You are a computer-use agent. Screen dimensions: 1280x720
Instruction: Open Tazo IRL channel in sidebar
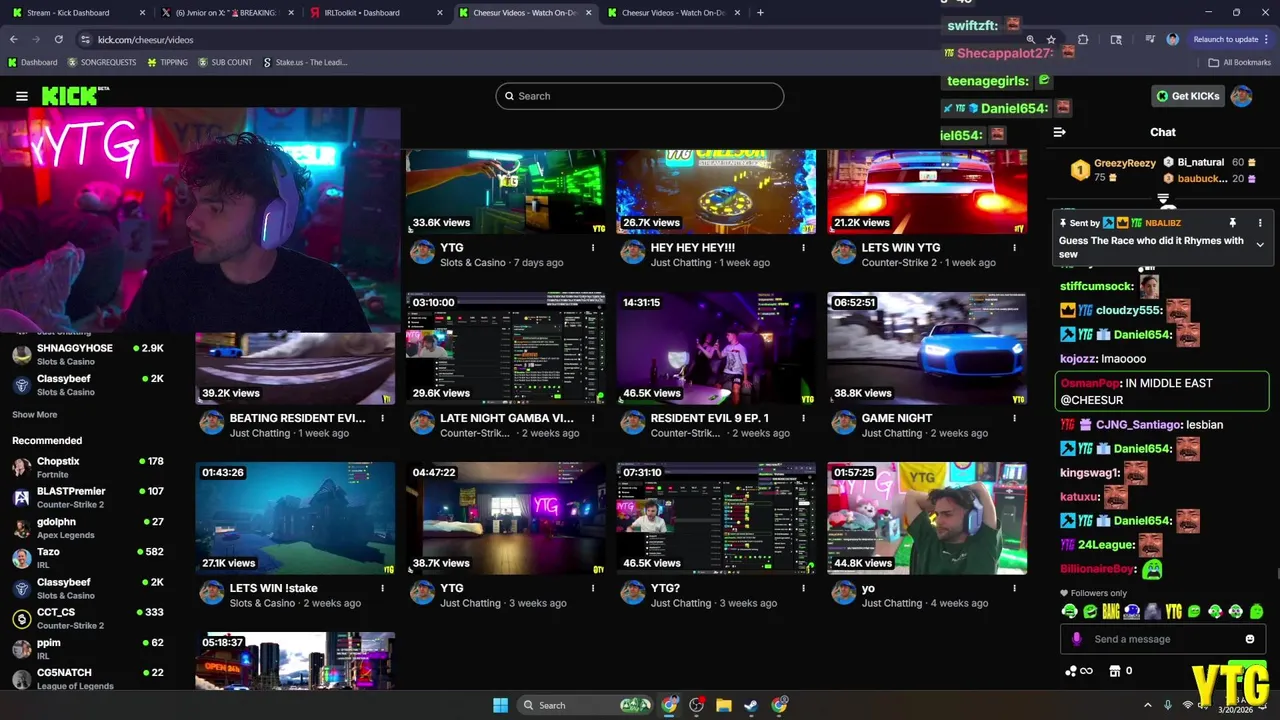[x=87, y=558]
